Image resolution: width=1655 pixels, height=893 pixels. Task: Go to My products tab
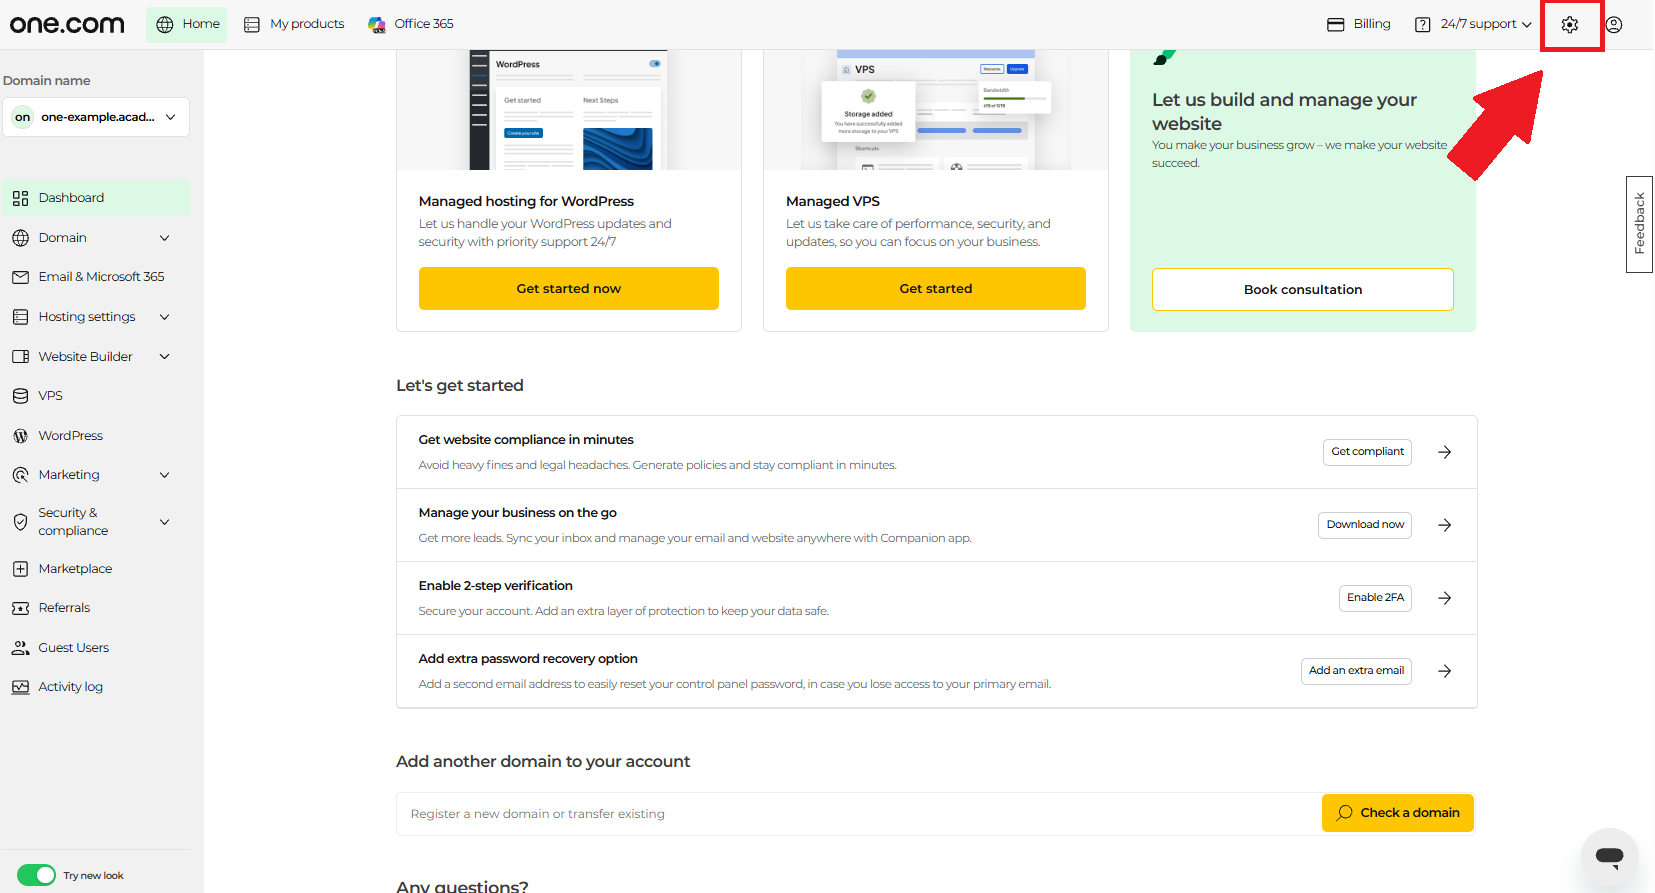[294, 25]
